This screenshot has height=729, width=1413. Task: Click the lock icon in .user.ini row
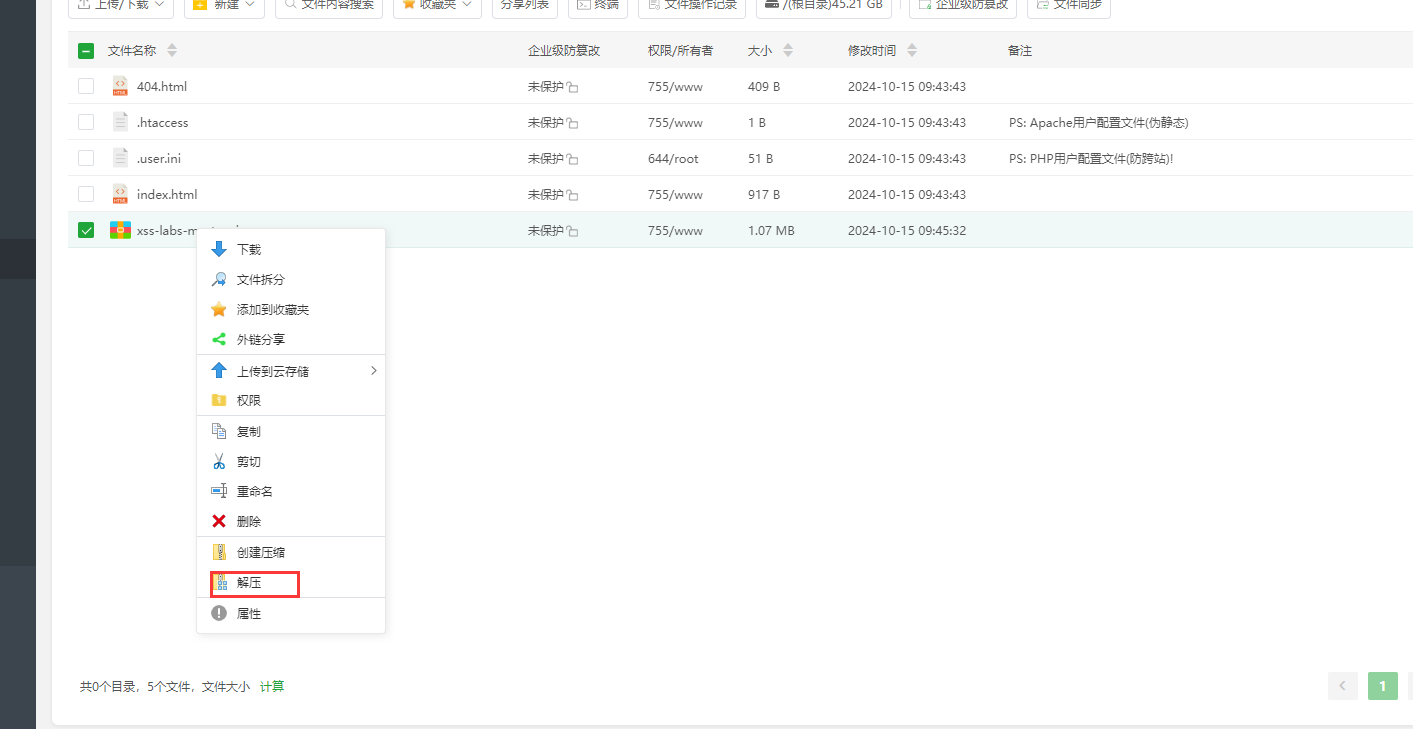(x=573, y=159)
